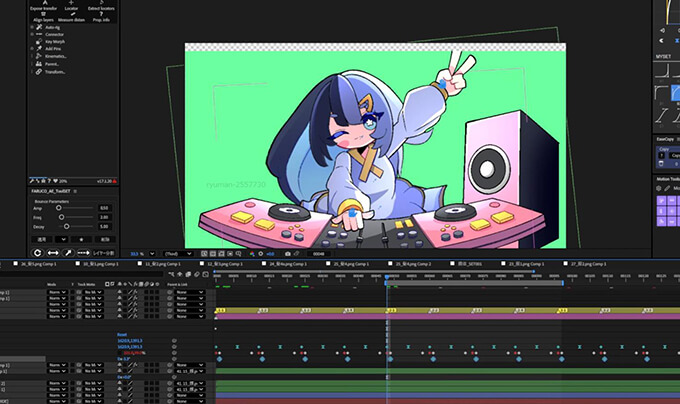Select the Key Morph tool

point(57,41)
